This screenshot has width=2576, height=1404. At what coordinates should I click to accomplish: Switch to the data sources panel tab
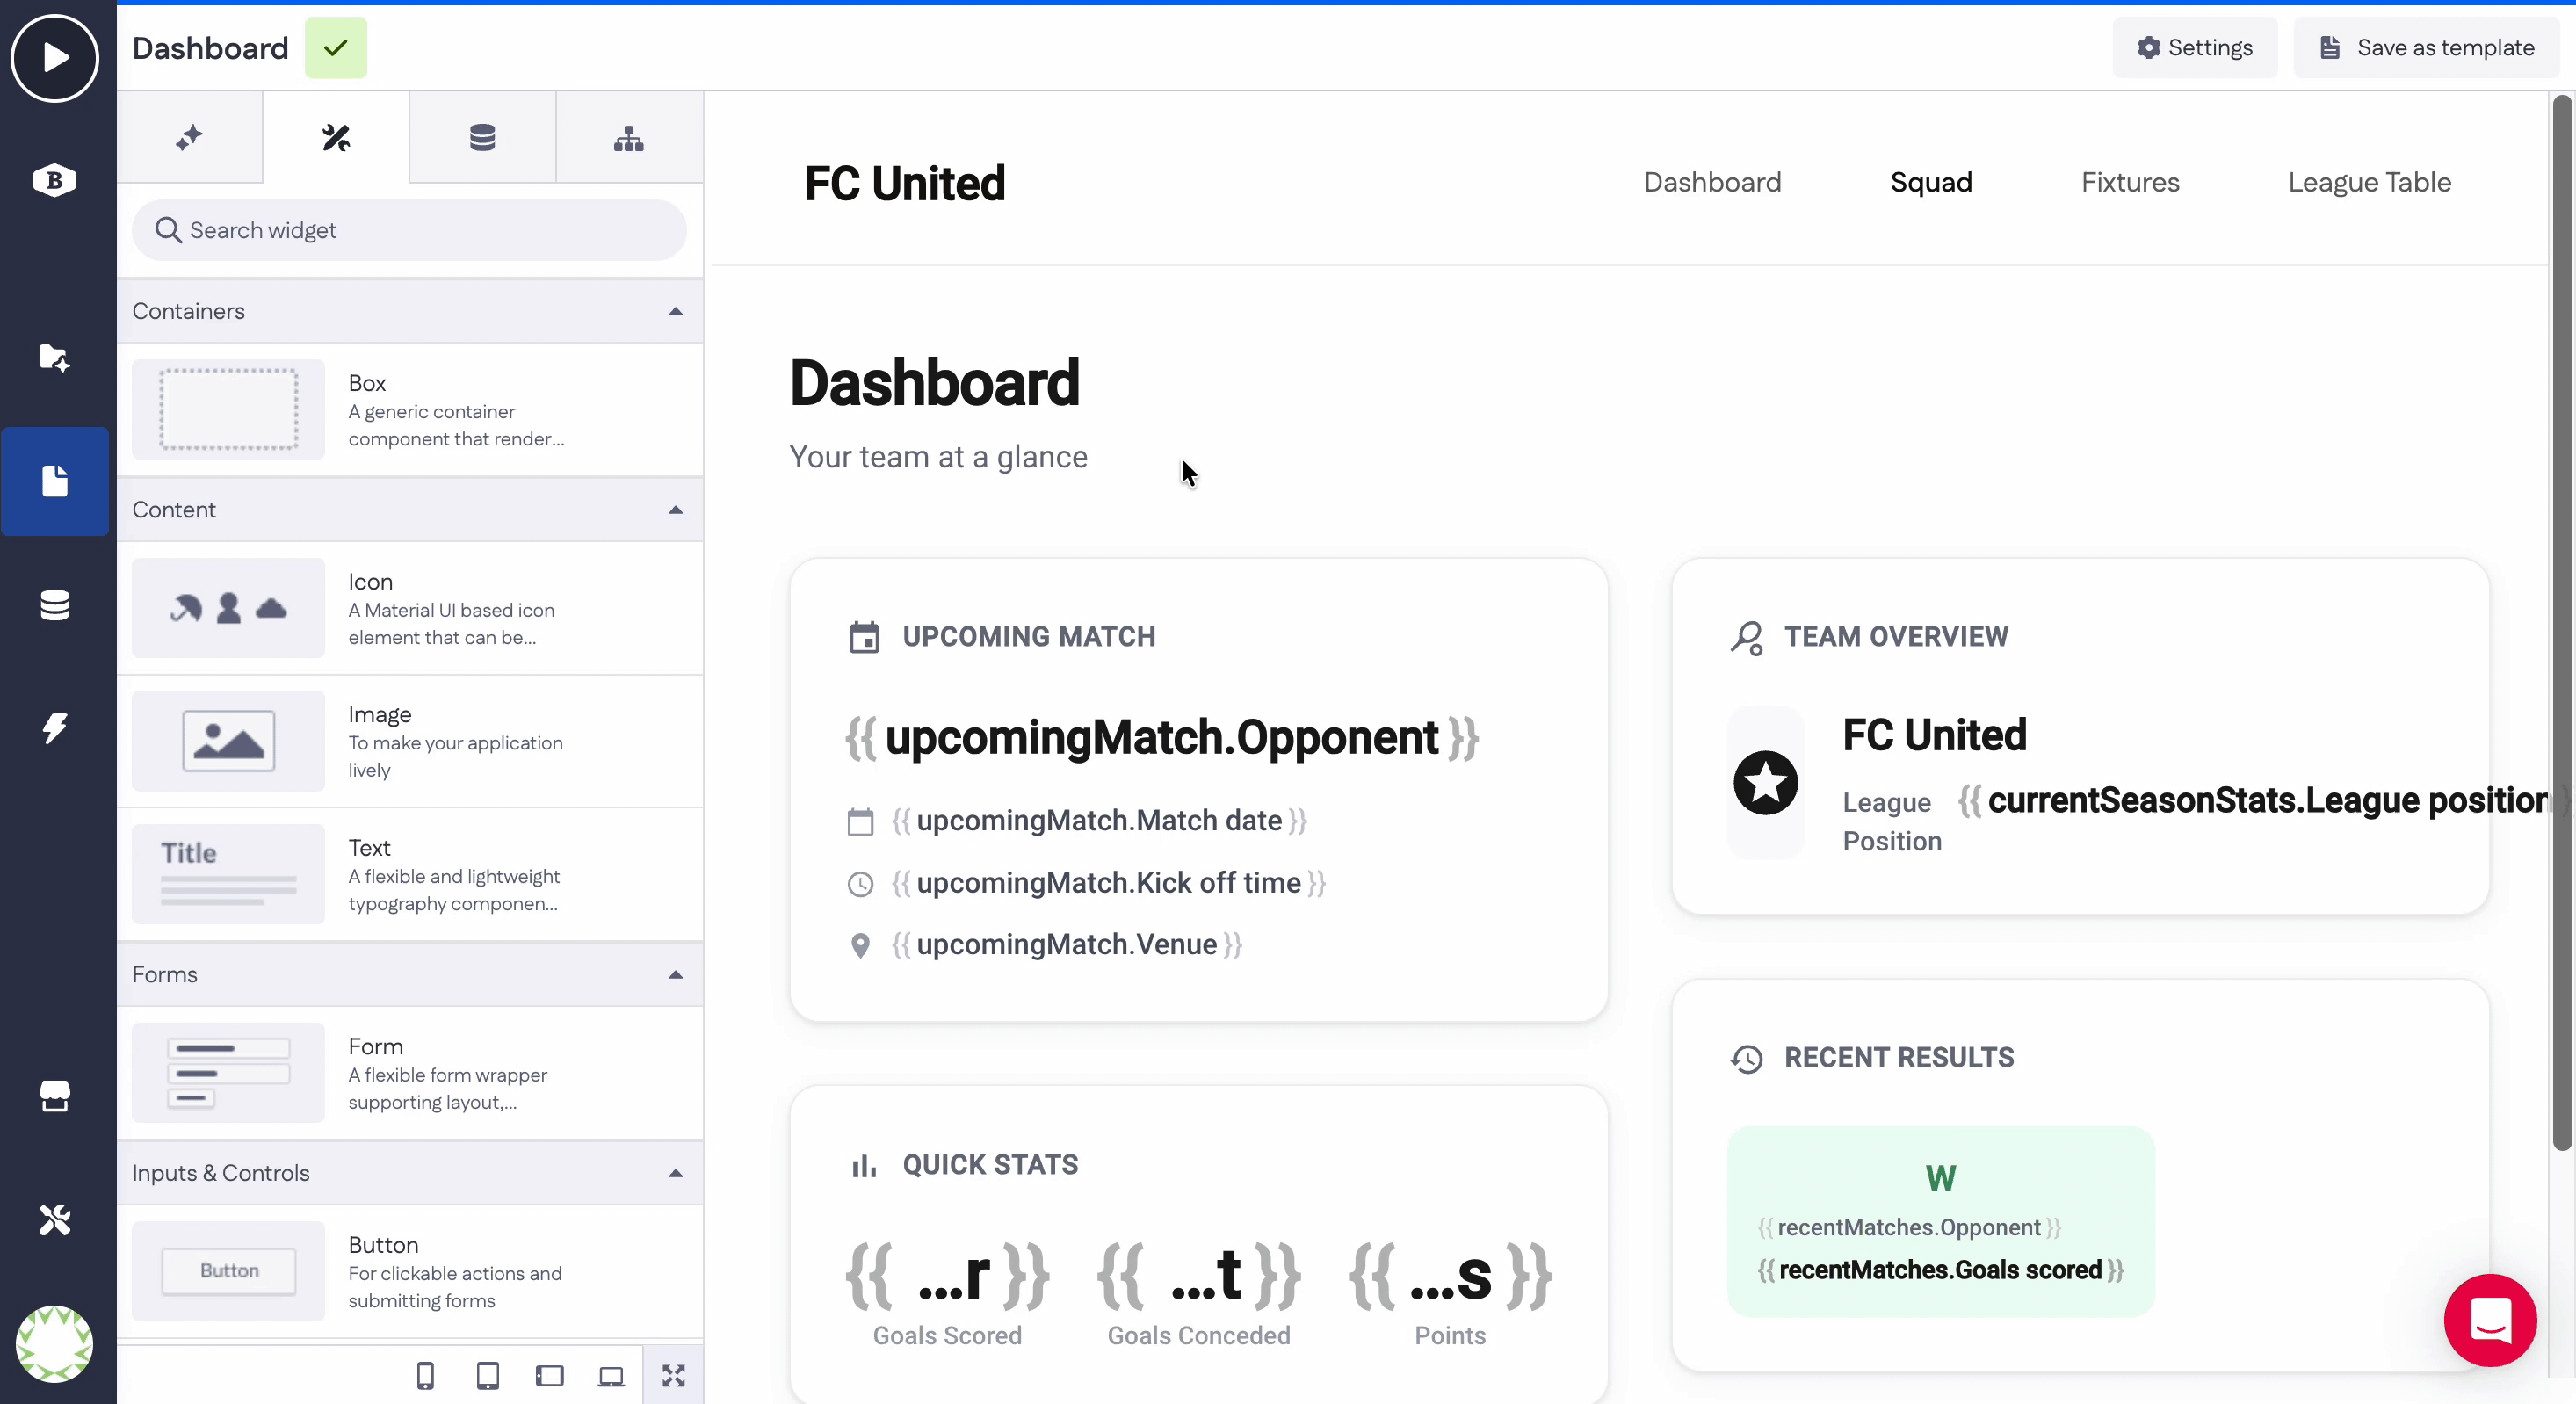coord(482,138)
